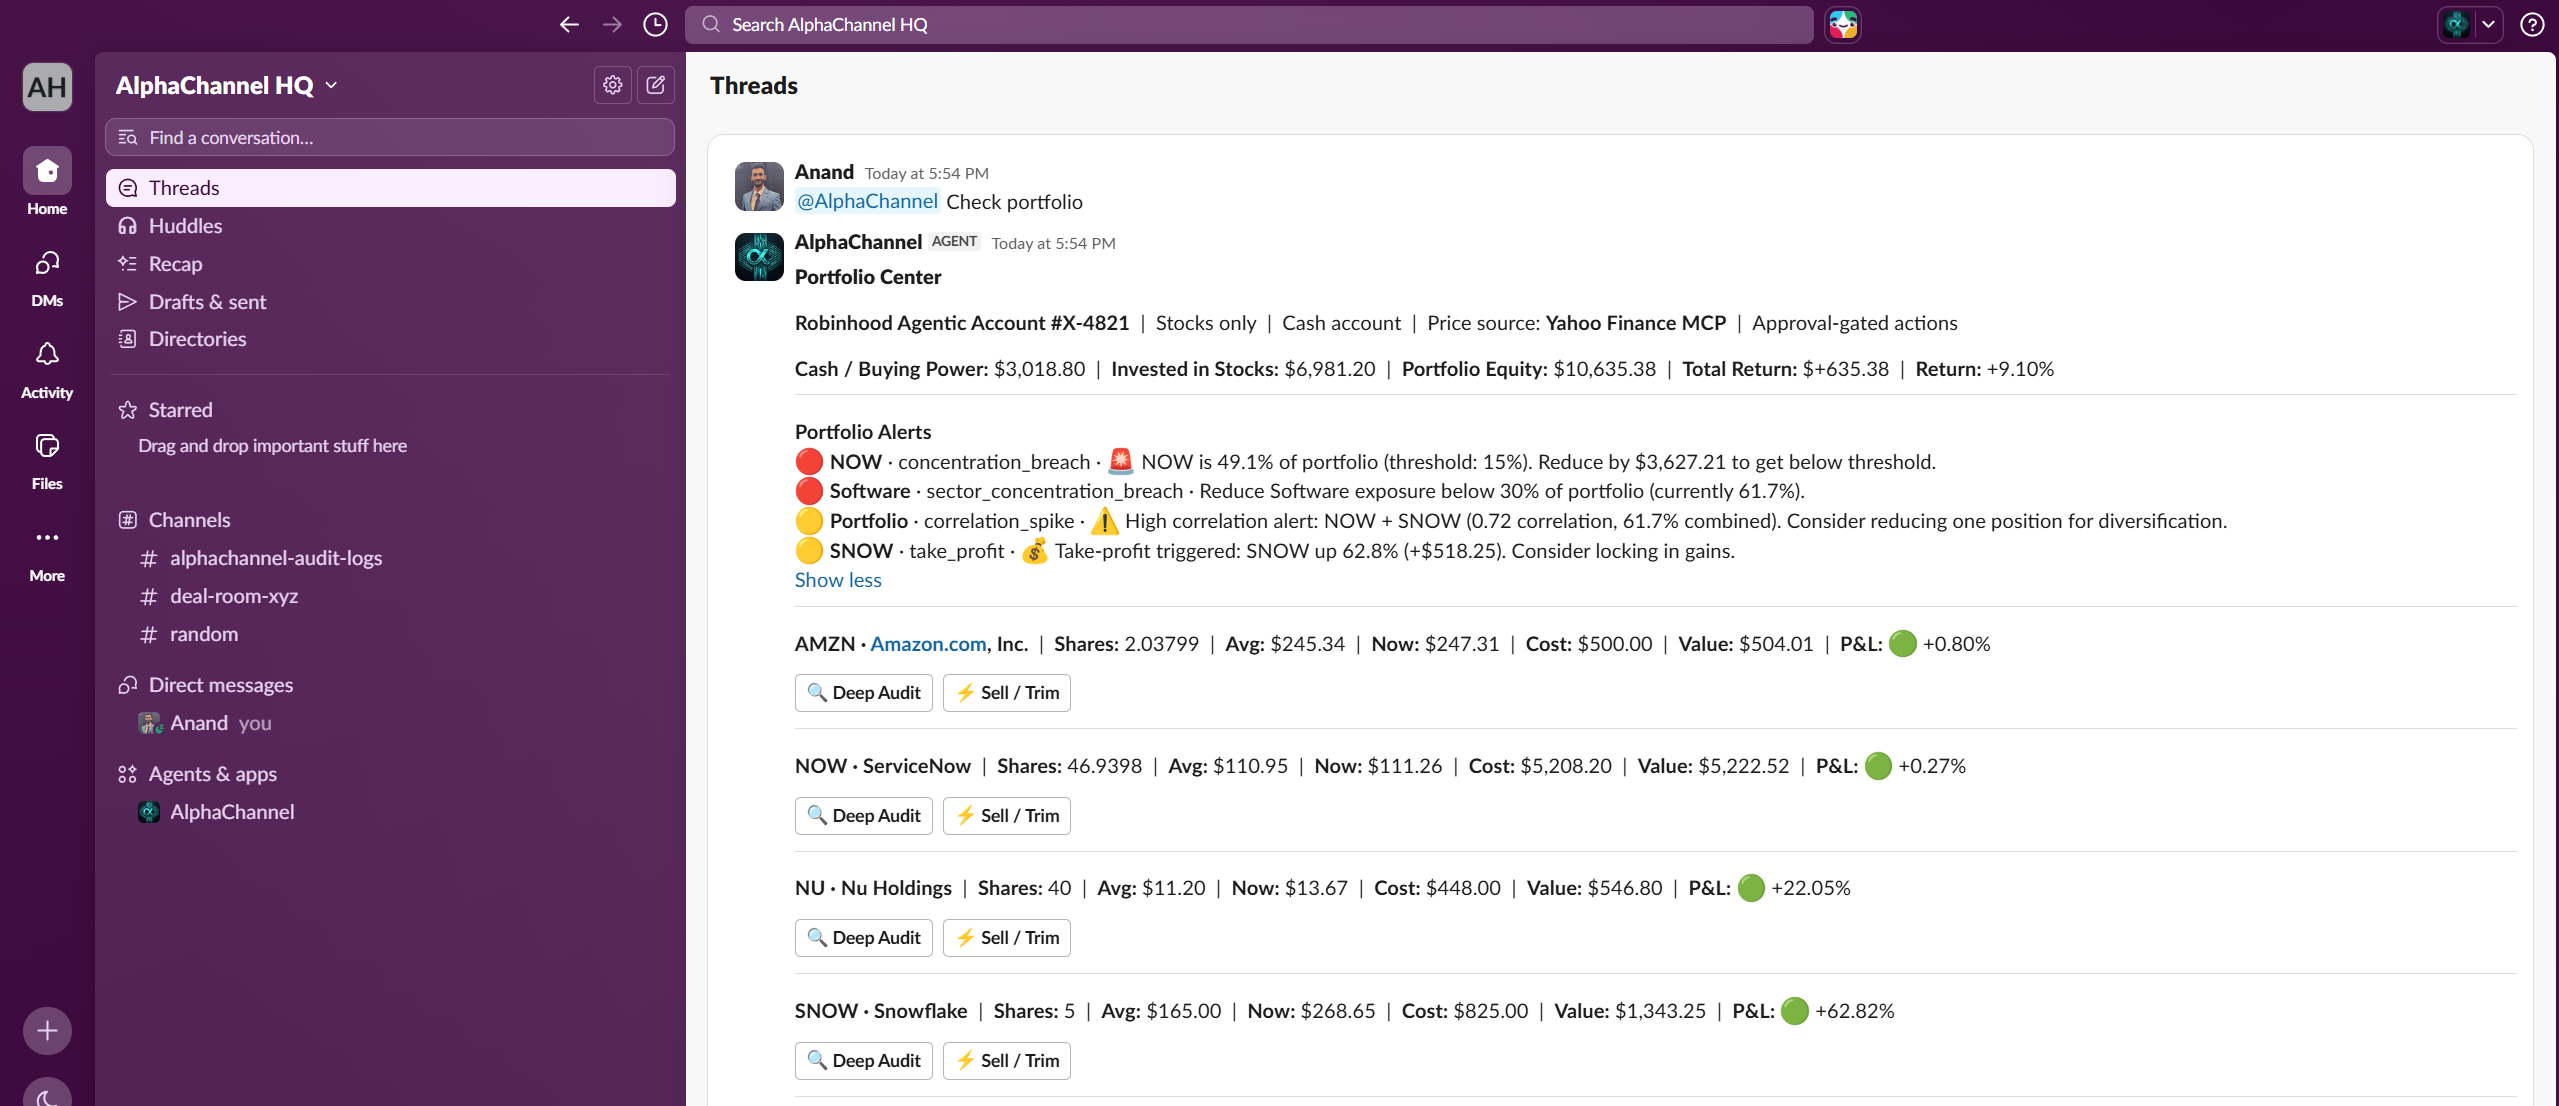Focus the Search AlphaChannel HQ field

[x=1249, y=24]
